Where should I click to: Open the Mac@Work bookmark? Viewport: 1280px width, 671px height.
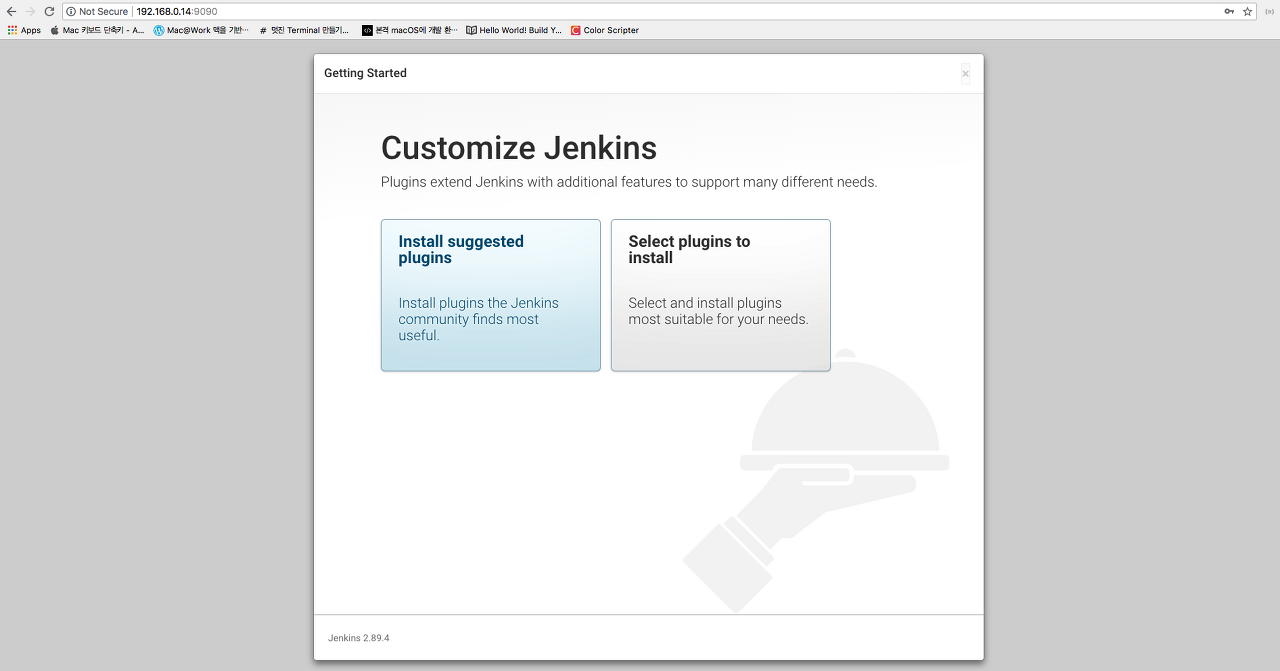point(201,30)
